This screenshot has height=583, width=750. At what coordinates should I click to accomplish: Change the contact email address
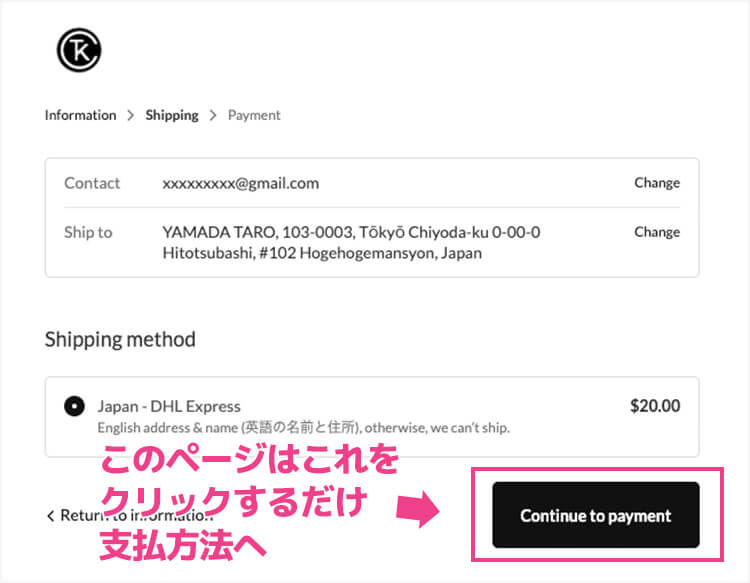pos(656,183)
